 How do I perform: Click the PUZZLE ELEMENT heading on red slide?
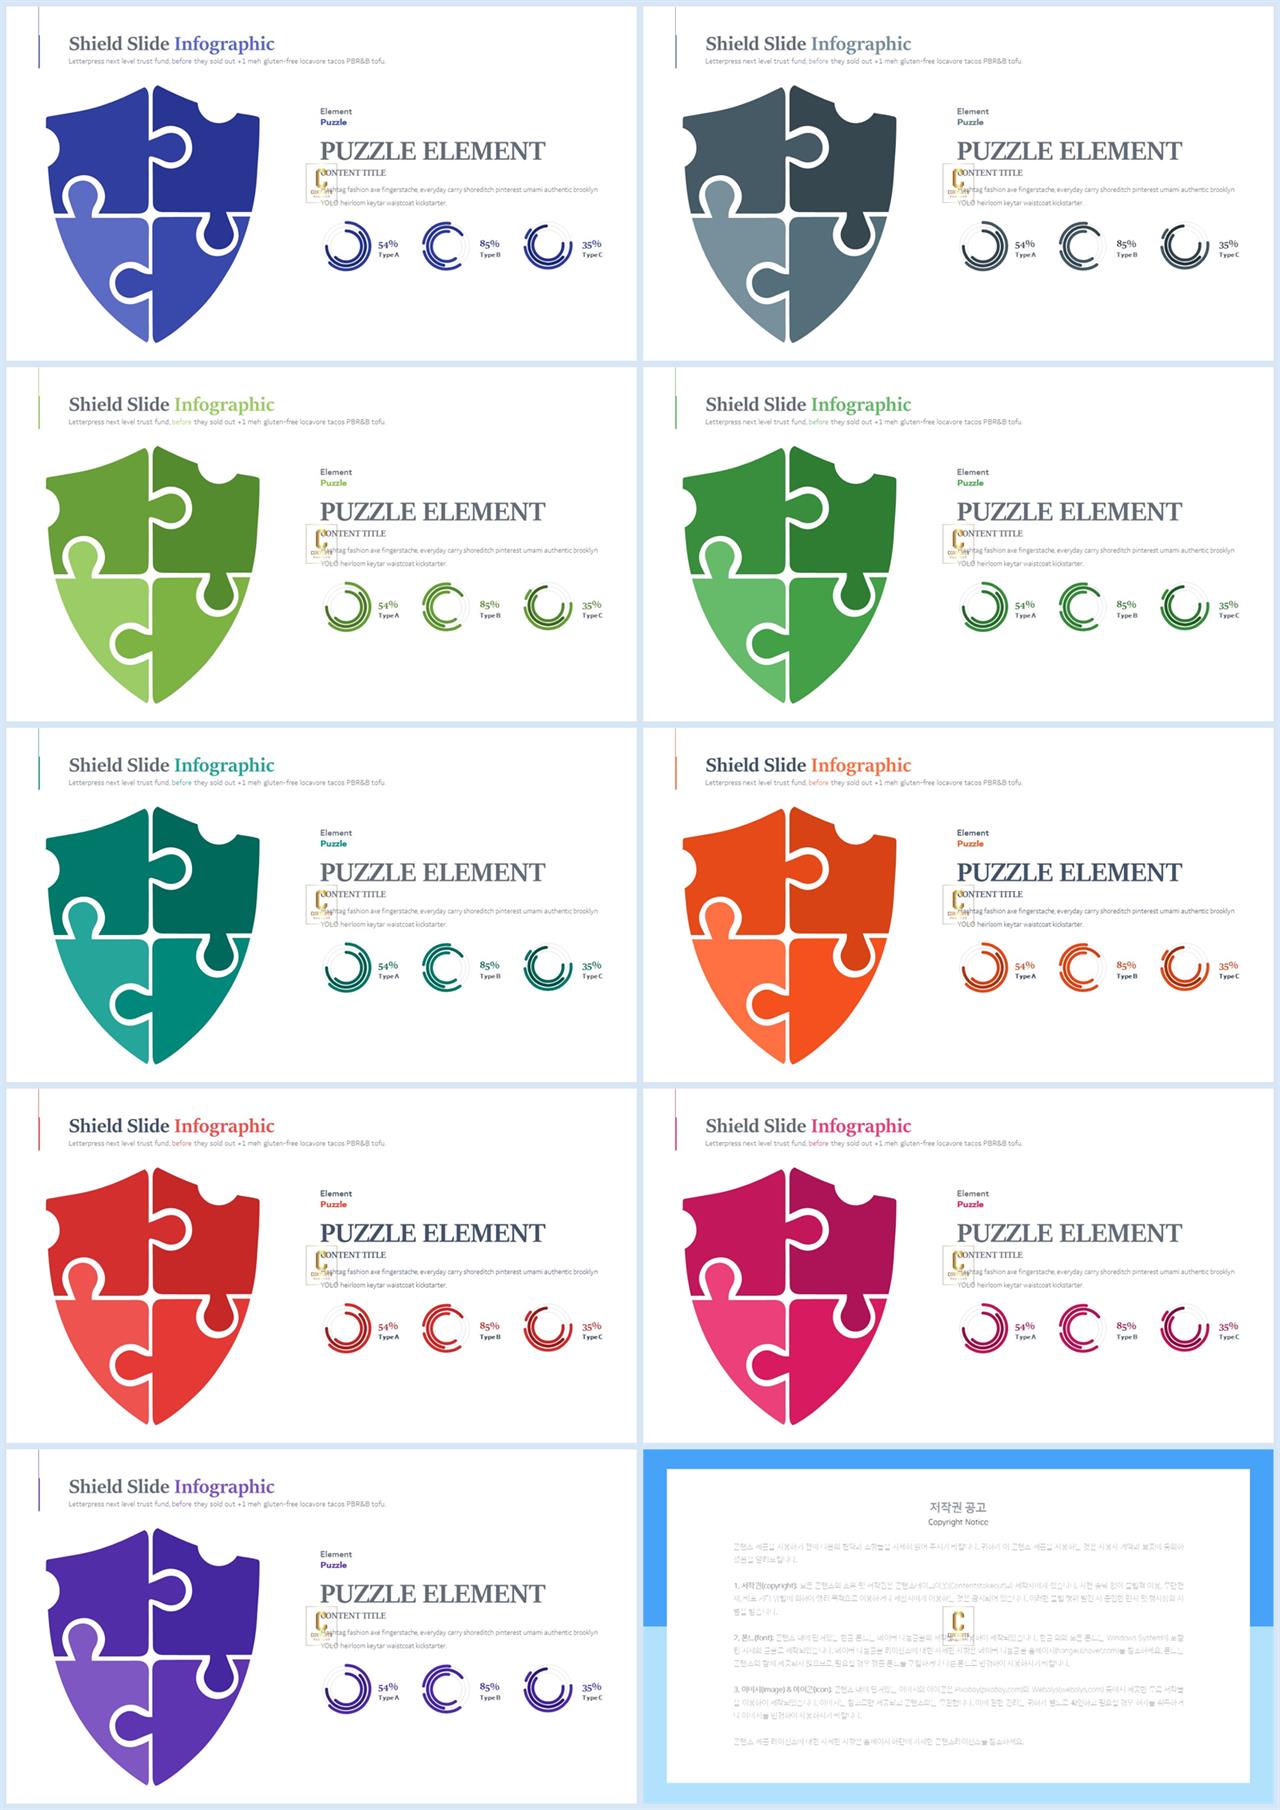click(x=432, y=1233)
